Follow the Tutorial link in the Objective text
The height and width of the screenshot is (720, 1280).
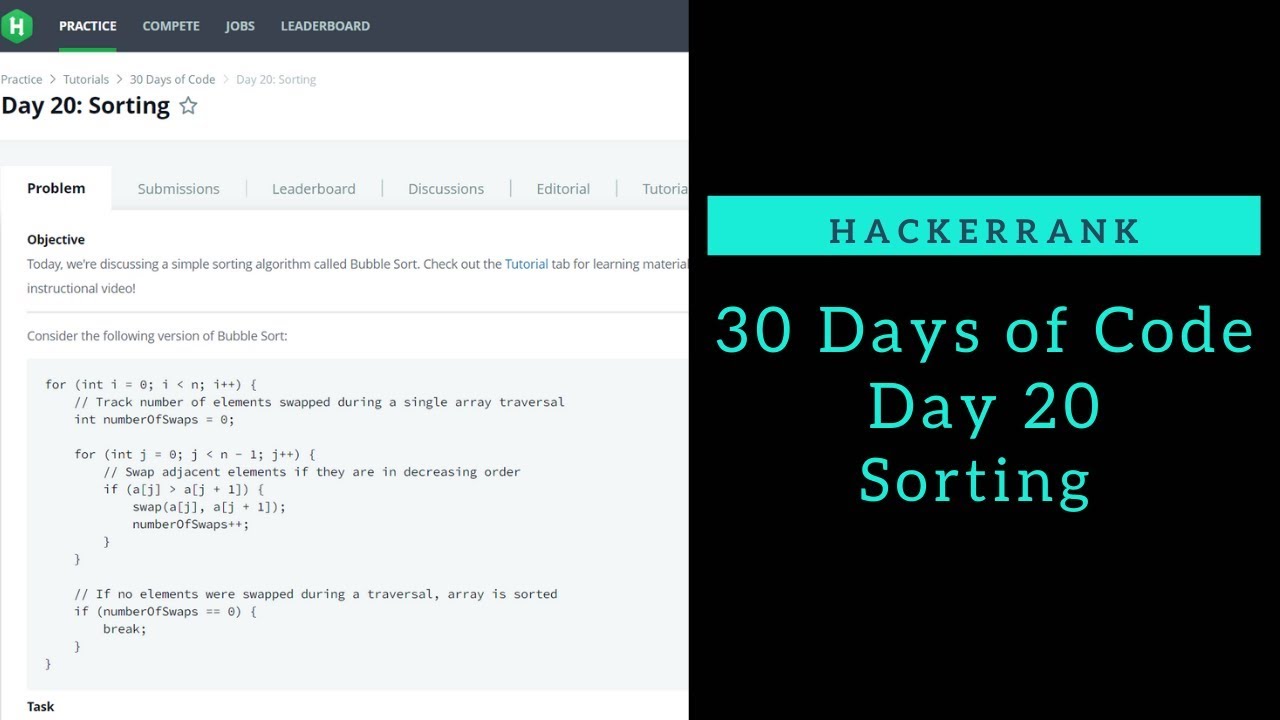coord(526,264)
